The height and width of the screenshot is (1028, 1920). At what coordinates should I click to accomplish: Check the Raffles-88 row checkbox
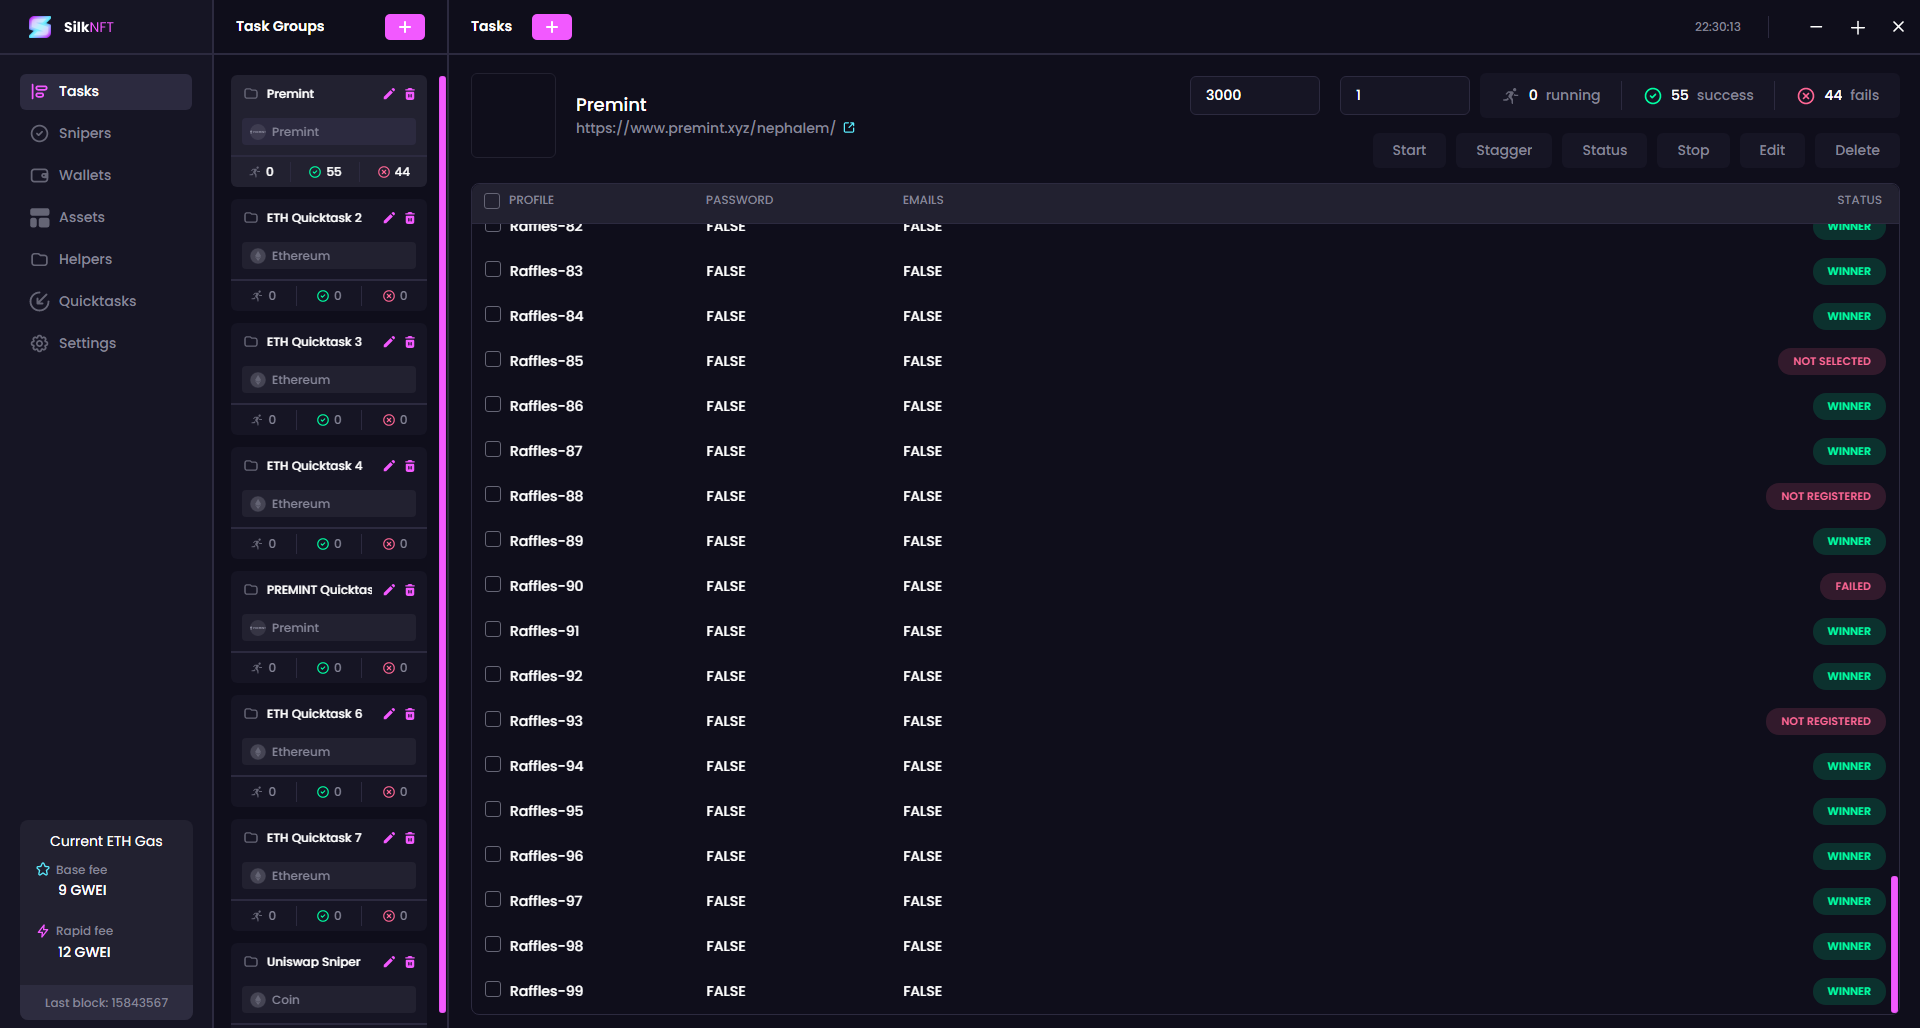coord(493,495)
